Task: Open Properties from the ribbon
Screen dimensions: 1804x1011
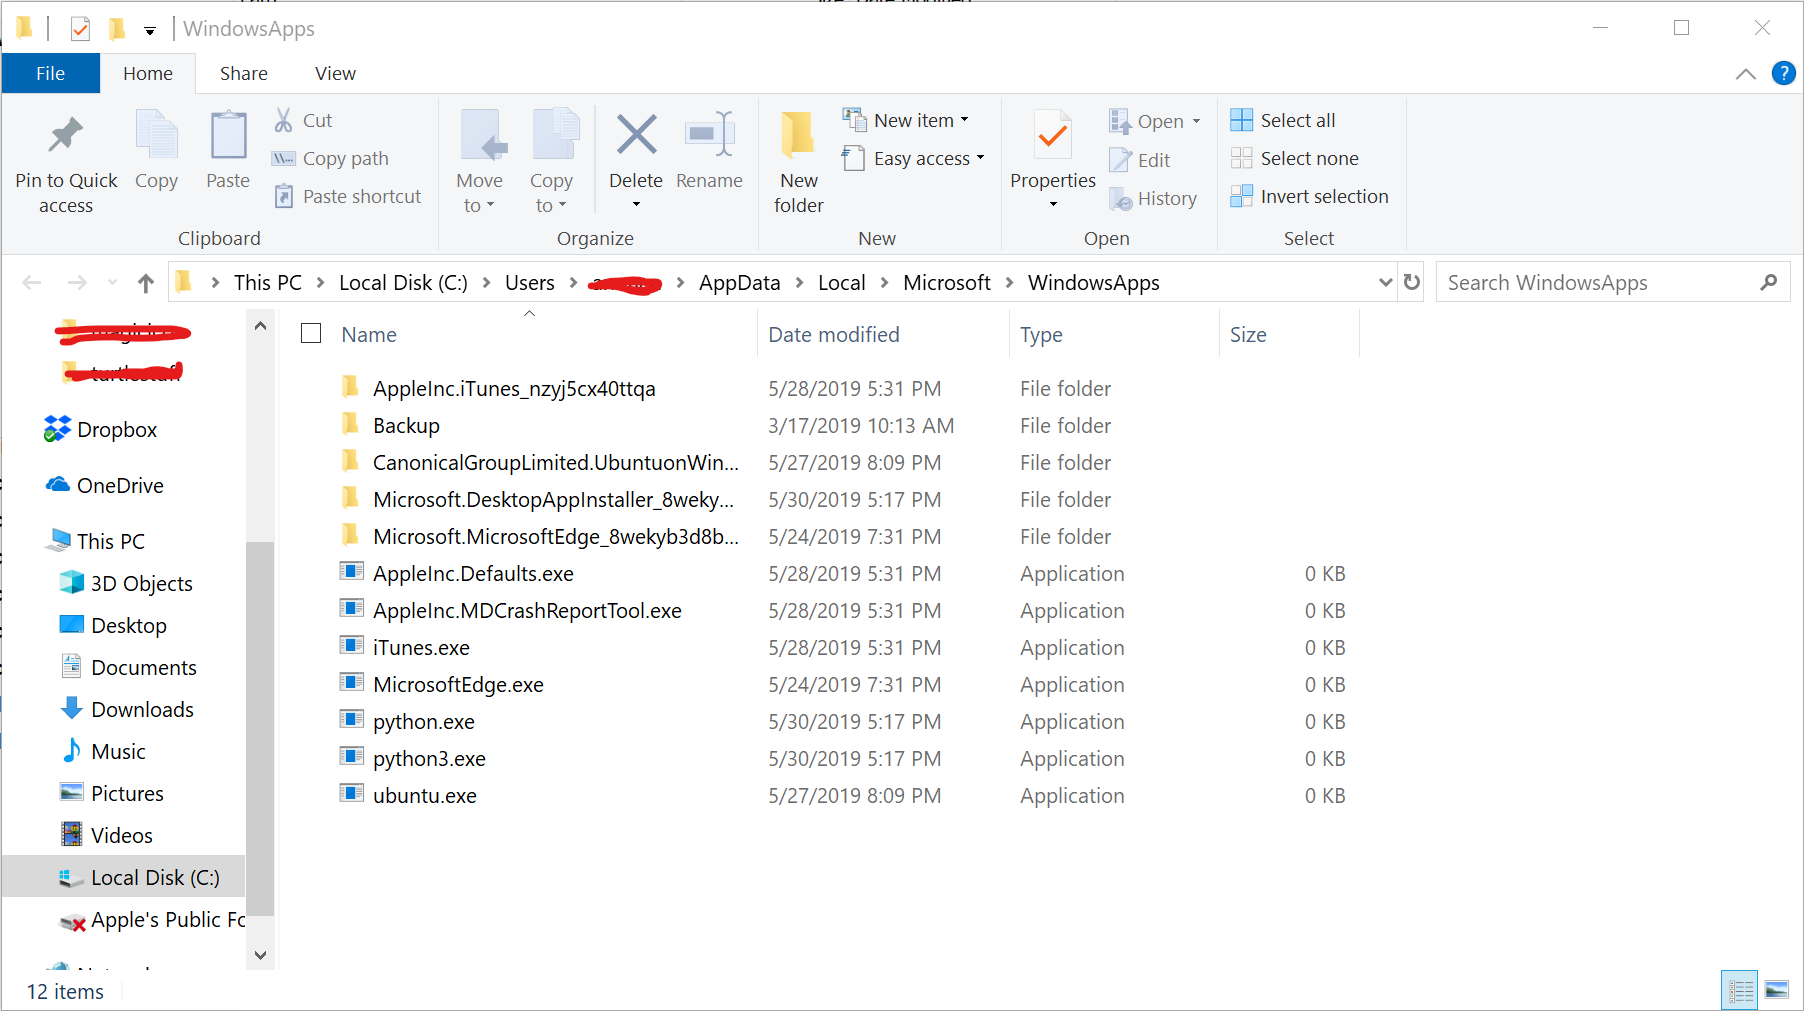Action: pyautogui.click(x=1052, y=137)
